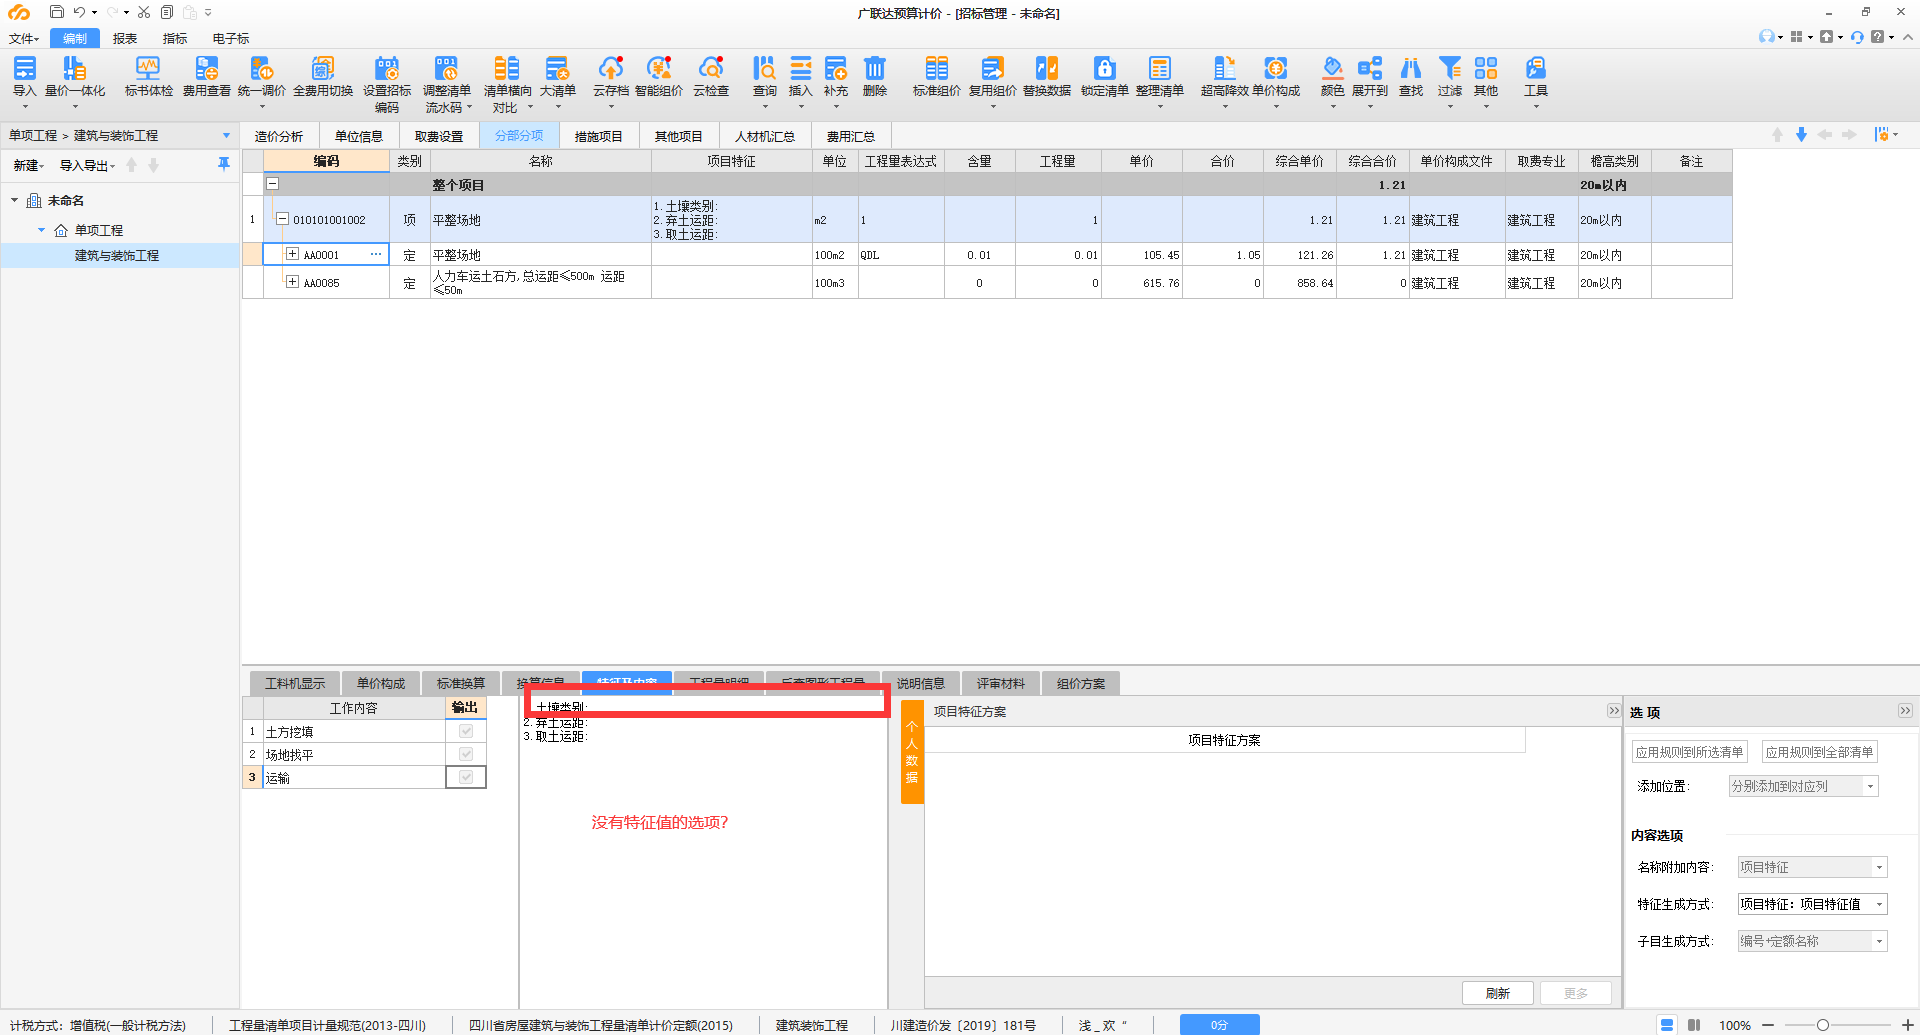The height and width of the screenshot is (1035, 1920).
Task: Expand row AA0085 in the table
Action: point(292,282)
